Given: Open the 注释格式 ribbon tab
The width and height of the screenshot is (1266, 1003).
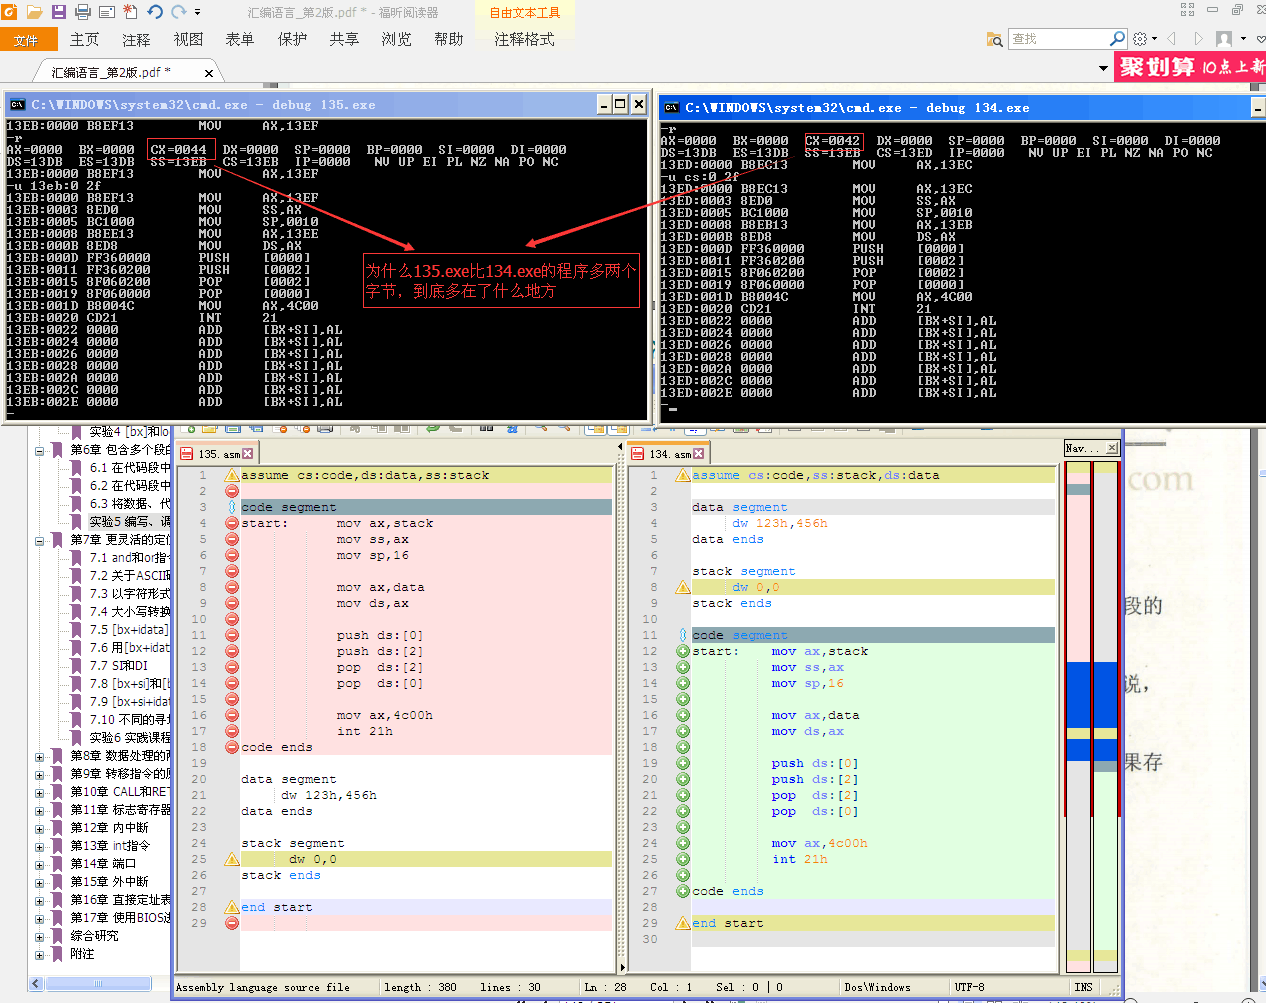Looking at the screenshot, I should (524, 39).
